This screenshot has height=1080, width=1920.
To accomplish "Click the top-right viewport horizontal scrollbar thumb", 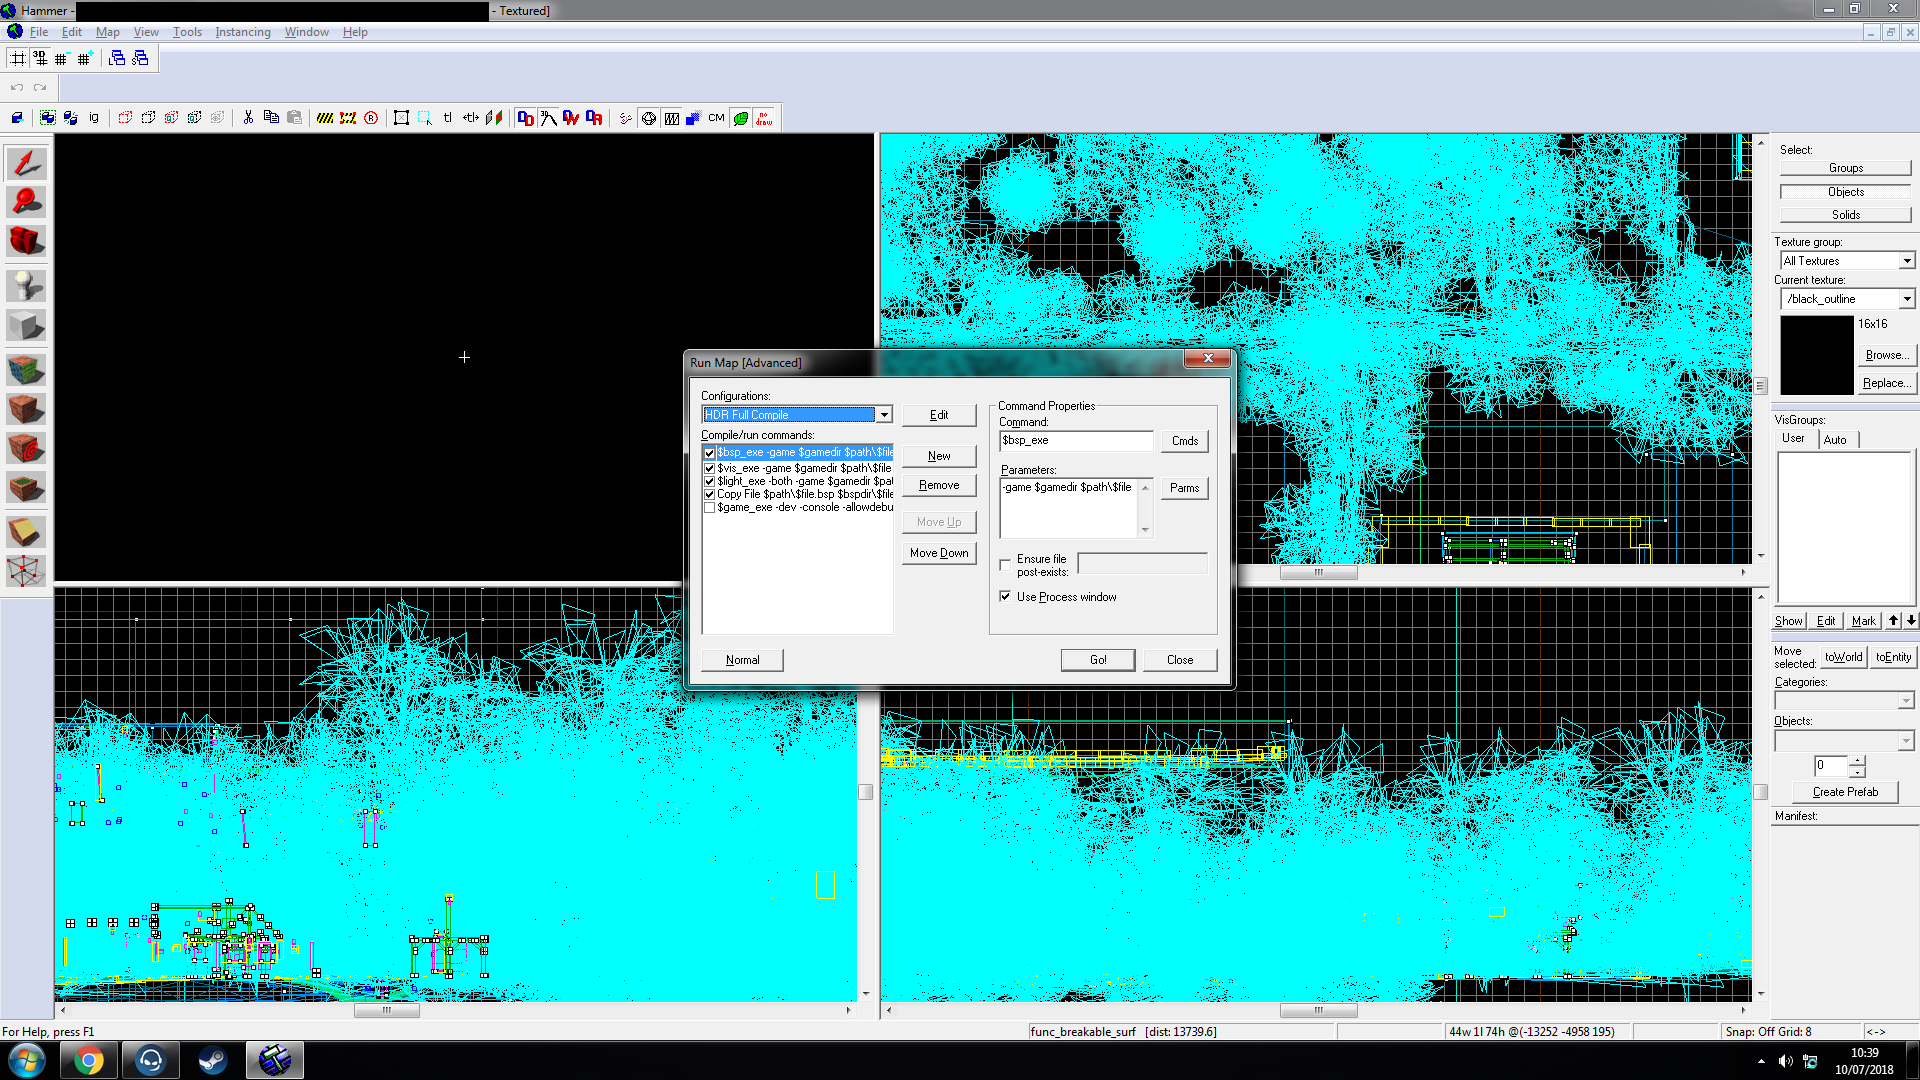I will pyautogui.click(x=1318, y=573).
